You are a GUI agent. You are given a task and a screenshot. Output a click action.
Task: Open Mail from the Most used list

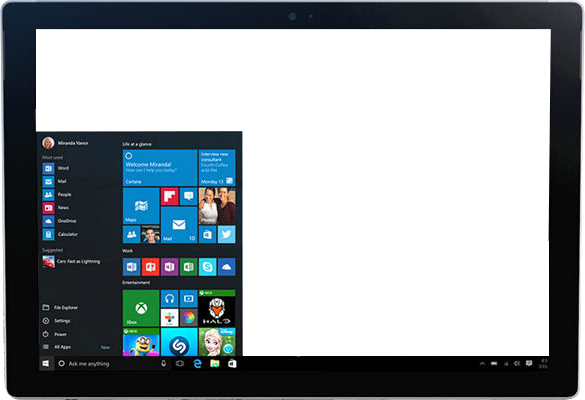click(x=55, y=181)
